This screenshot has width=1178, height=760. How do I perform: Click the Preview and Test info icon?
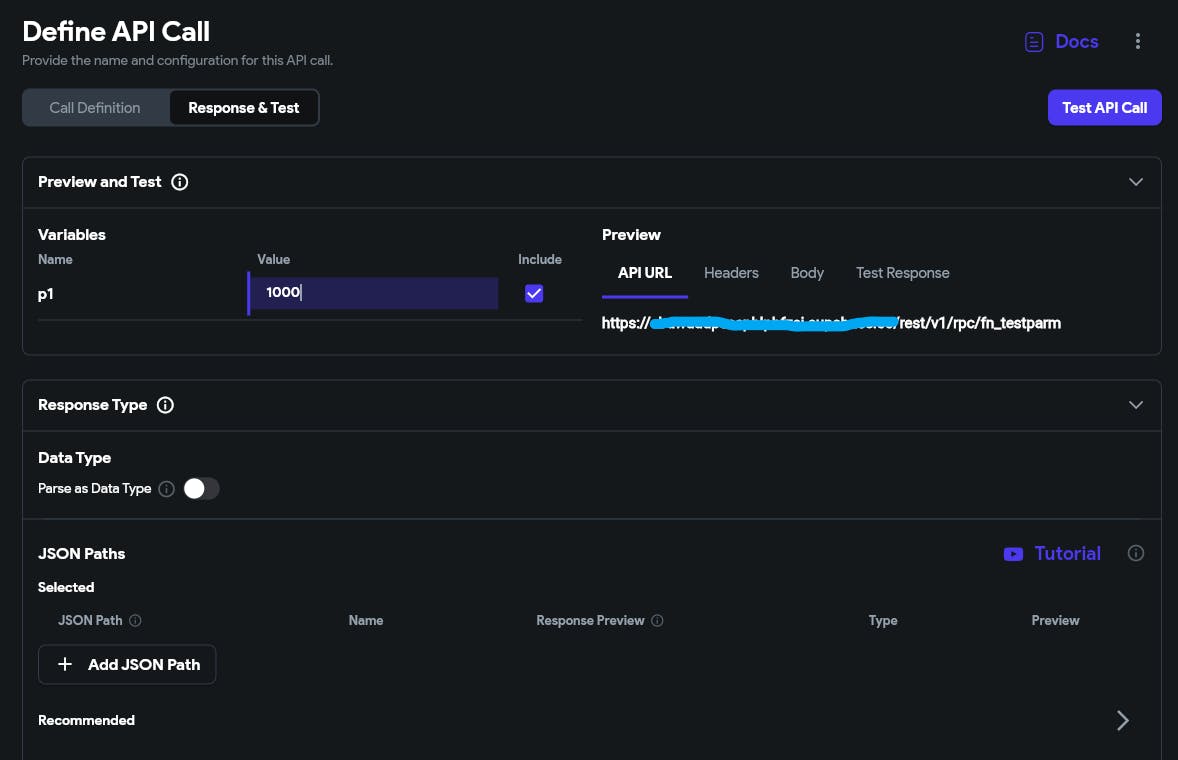pos(180,182)
